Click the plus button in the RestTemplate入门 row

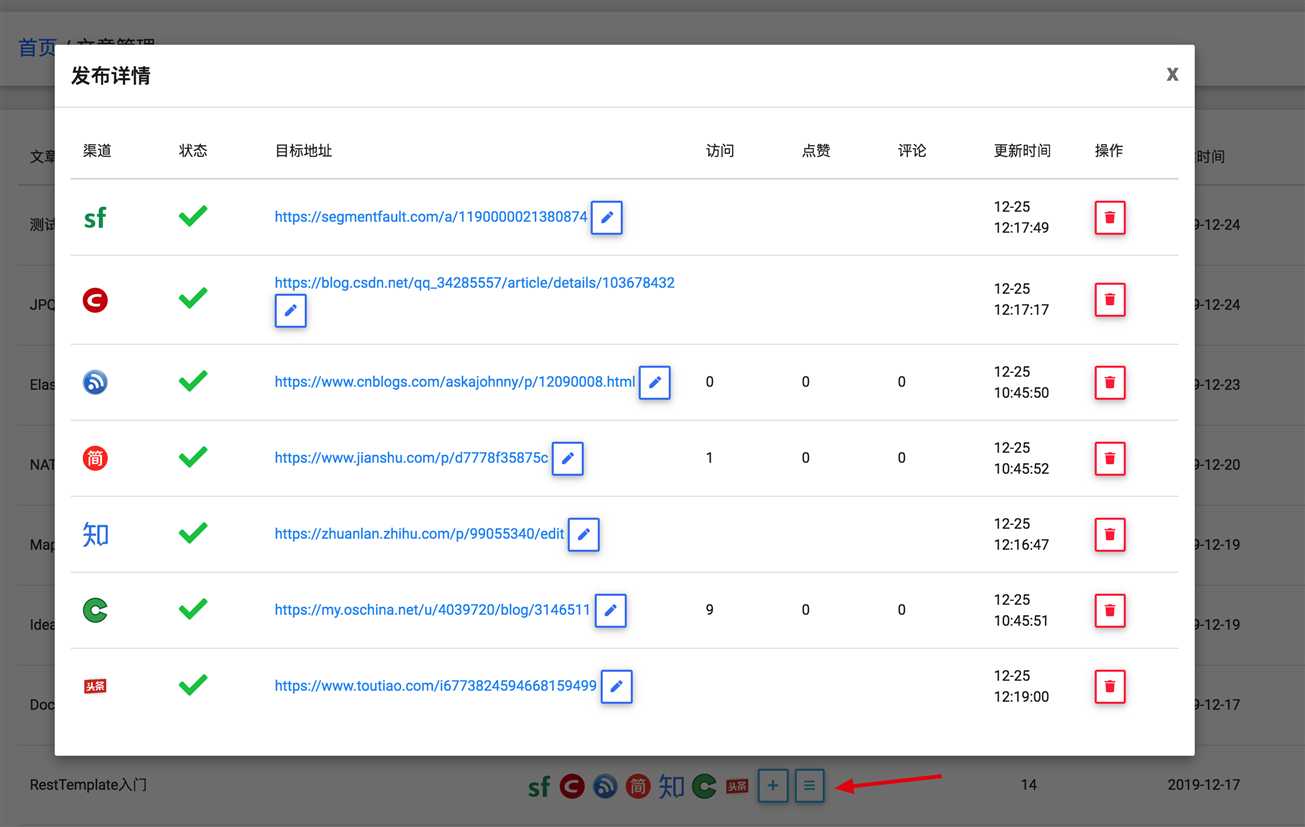tap(772, 785)
